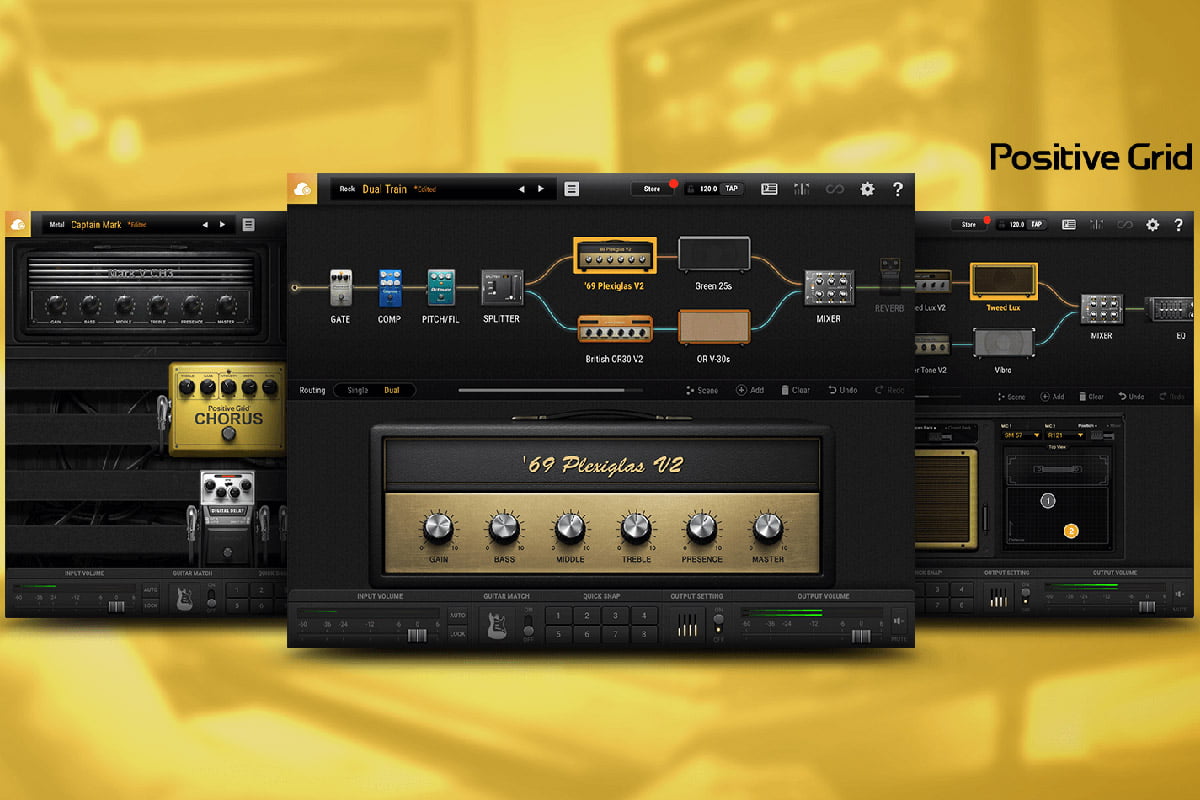Select Quick Snap 4 in right window
The height and width of the screenshot is (800, 1200).
[x=963, y=590]
